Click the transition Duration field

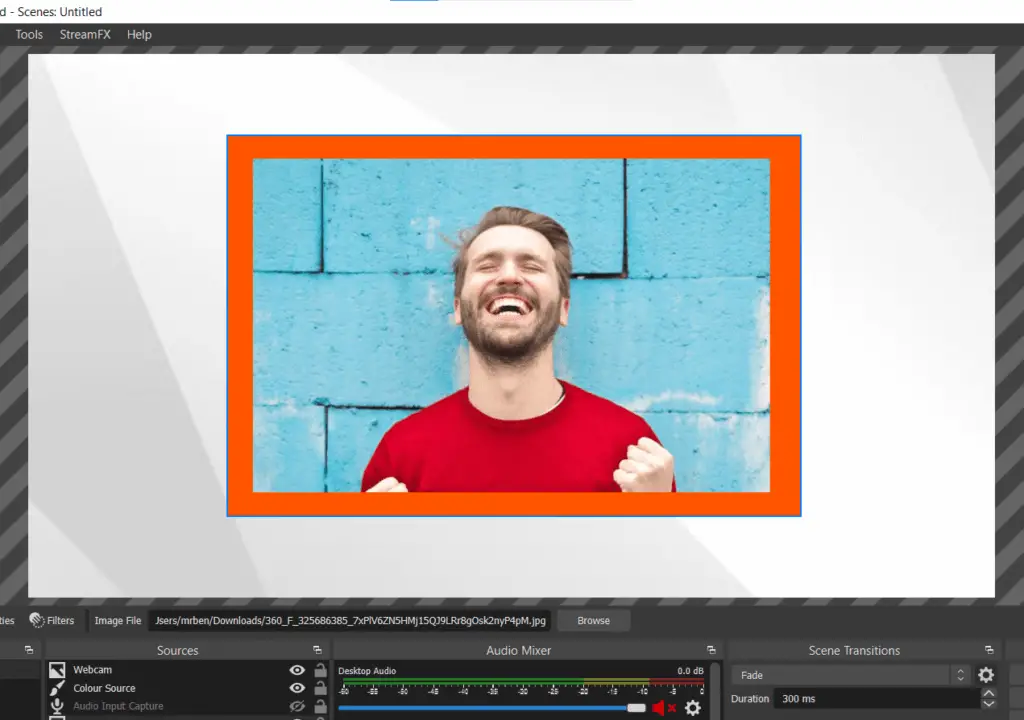pos(877,698)
